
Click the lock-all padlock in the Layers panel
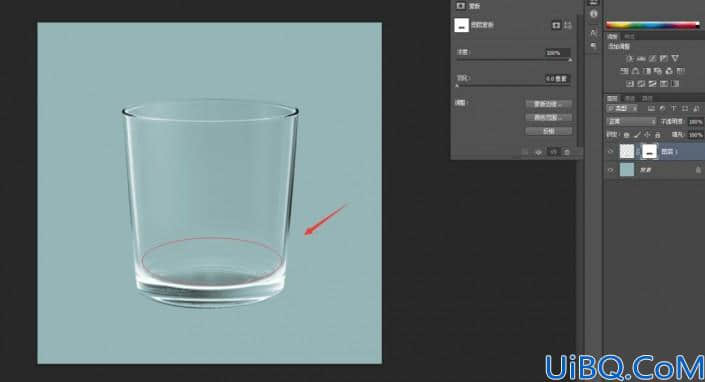(658, 135)
